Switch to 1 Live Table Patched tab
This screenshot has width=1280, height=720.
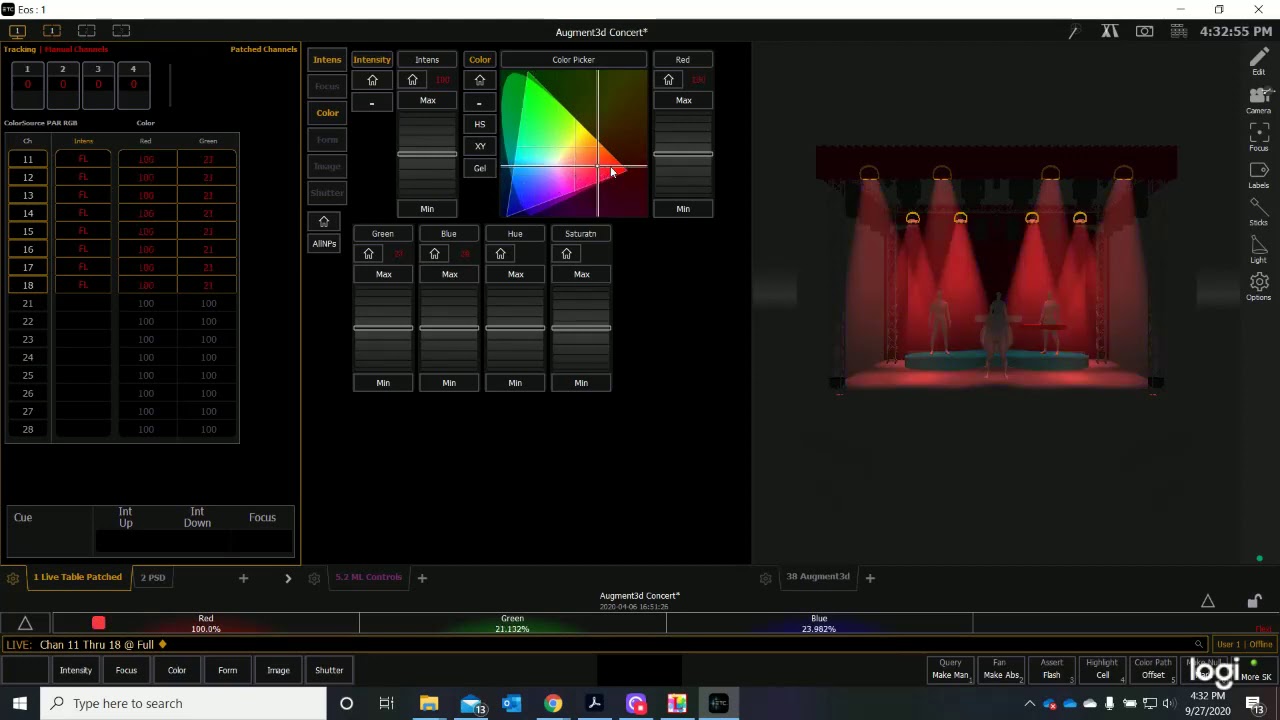78,577
